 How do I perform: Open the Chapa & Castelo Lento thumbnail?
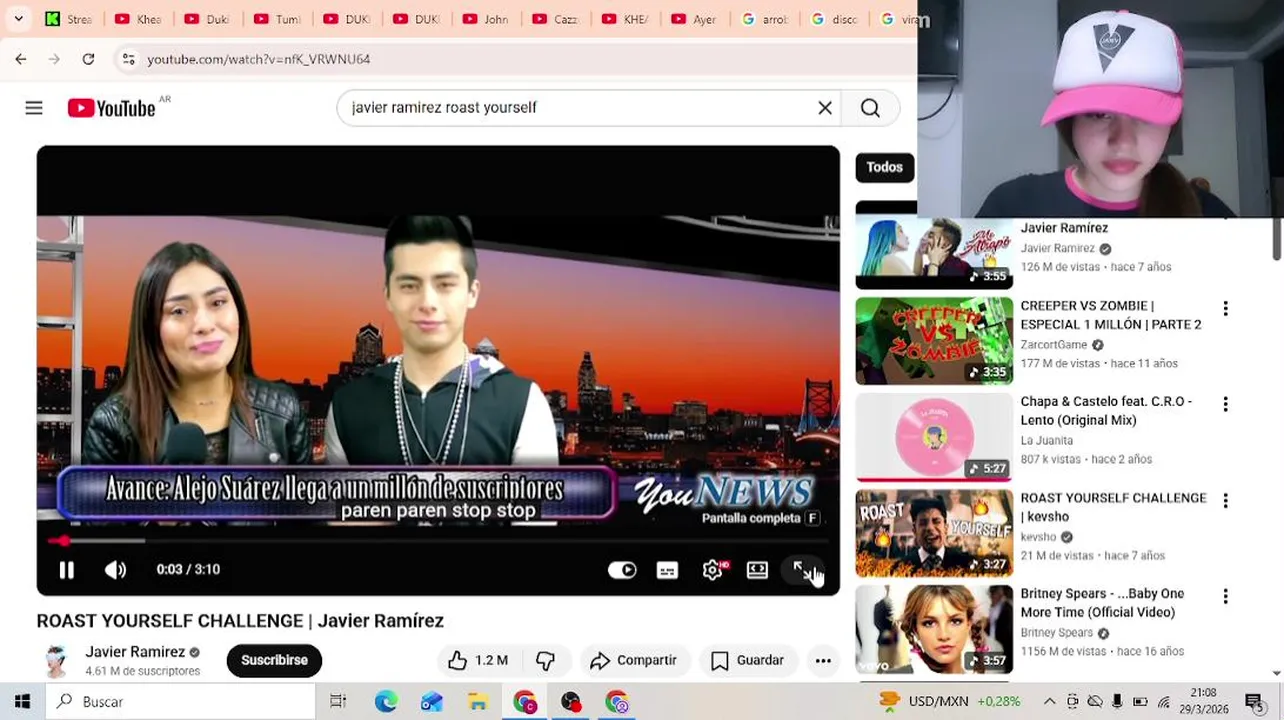[934, 437]
